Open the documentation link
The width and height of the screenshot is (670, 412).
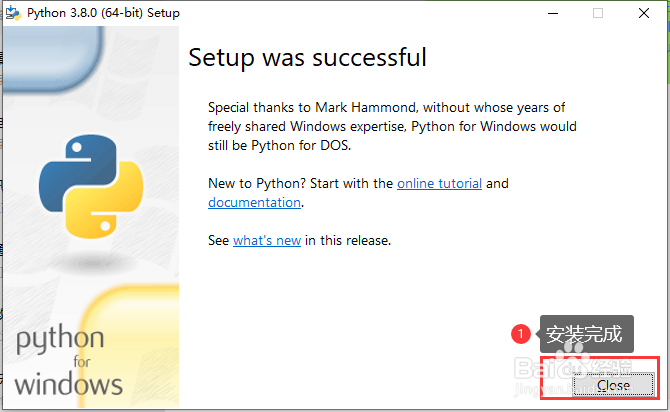click(254, 202)
